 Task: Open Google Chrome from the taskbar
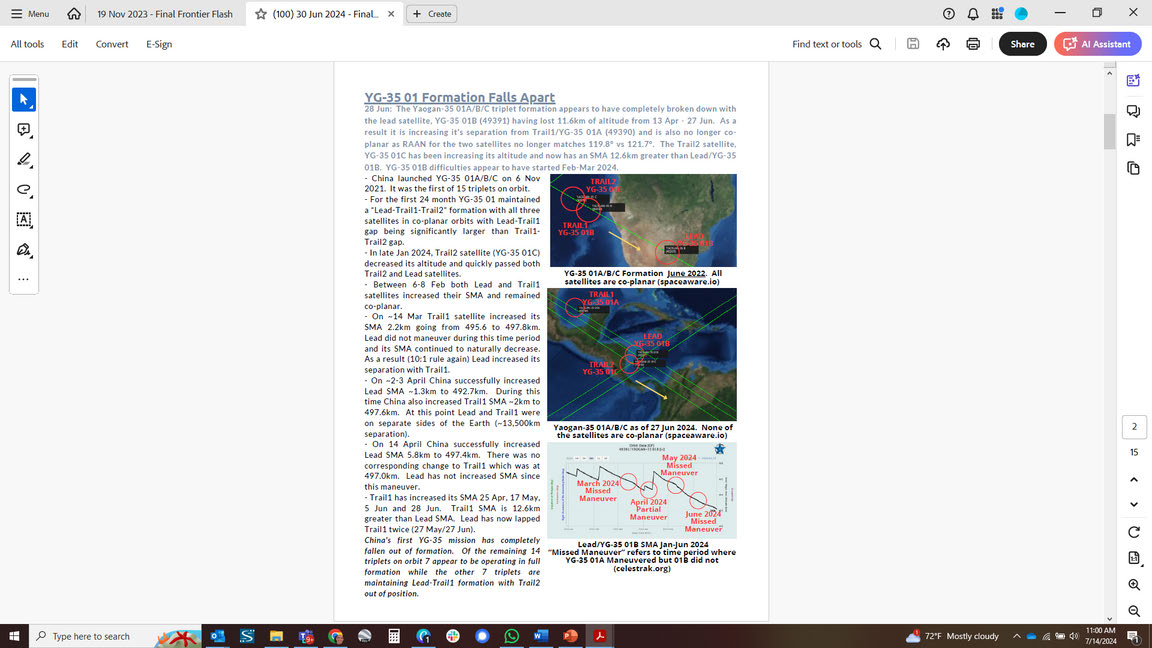coord(335,636)
